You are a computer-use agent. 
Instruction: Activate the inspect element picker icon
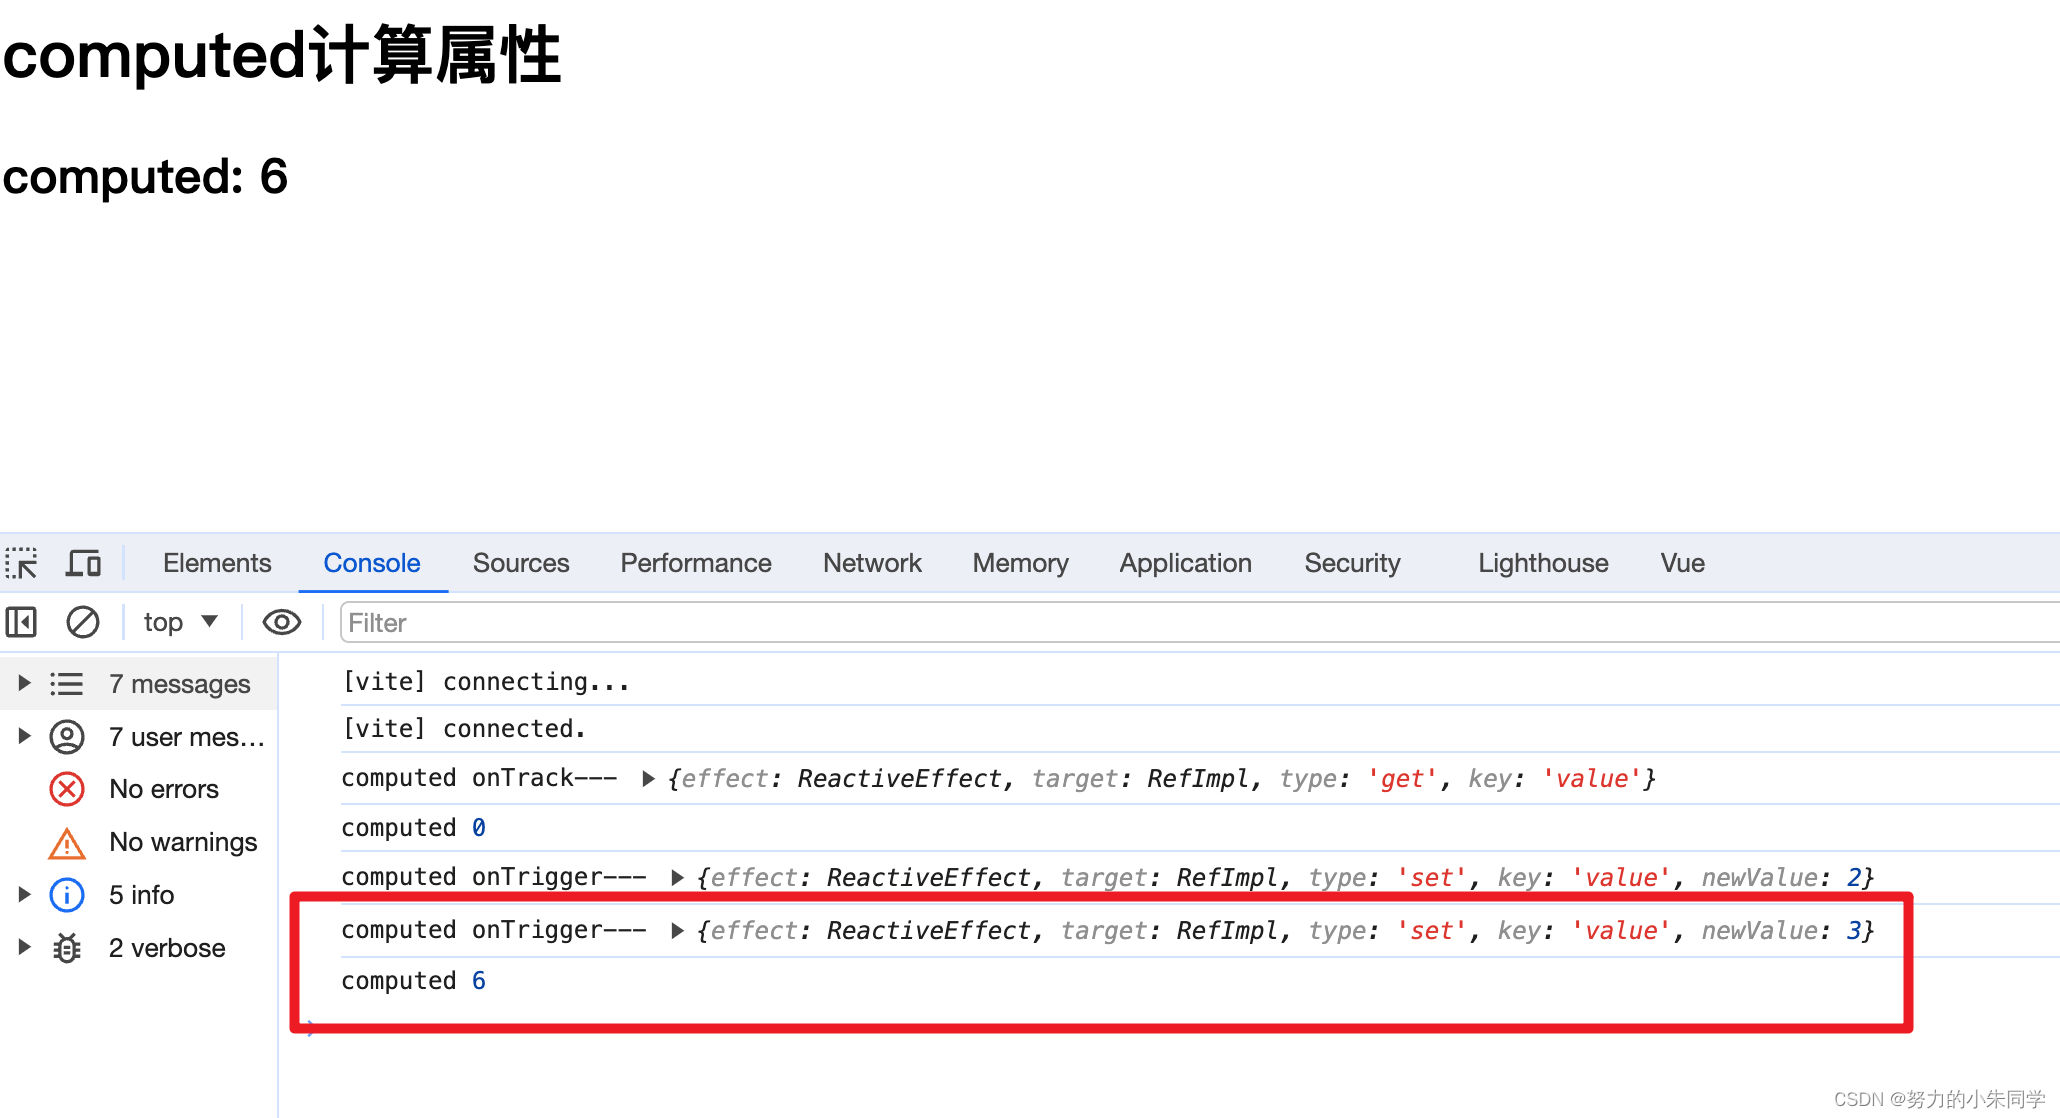pyautogui.click(x=21, y=563)
